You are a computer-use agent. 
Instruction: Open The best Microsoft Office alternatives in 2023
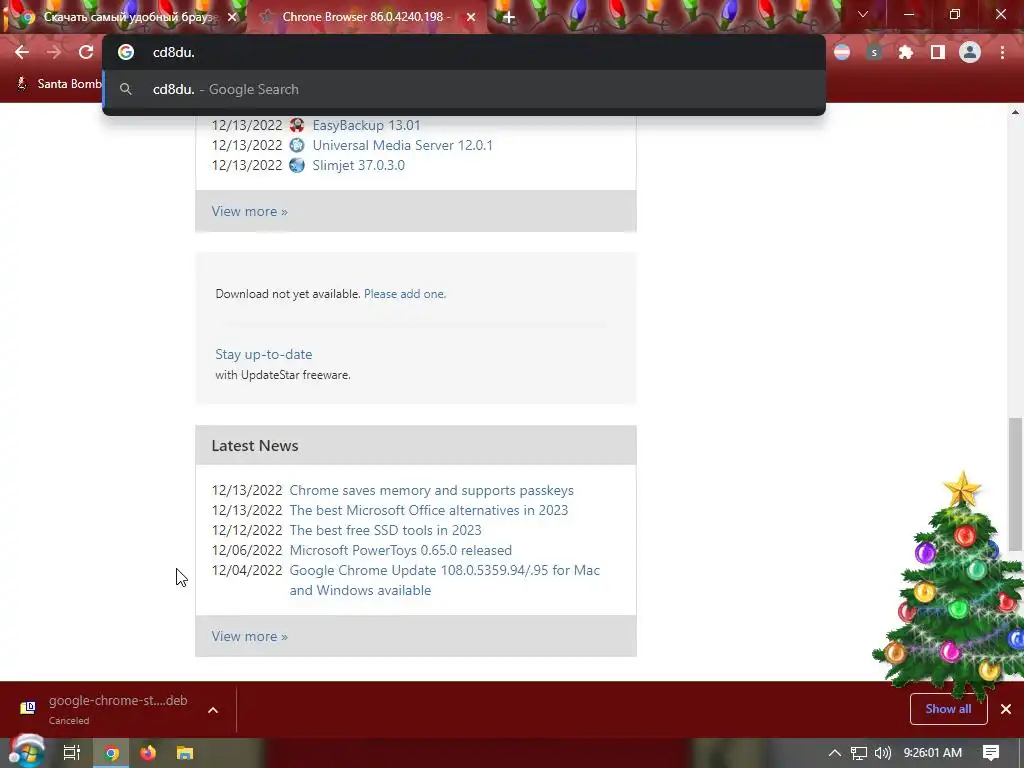point(428,510)
